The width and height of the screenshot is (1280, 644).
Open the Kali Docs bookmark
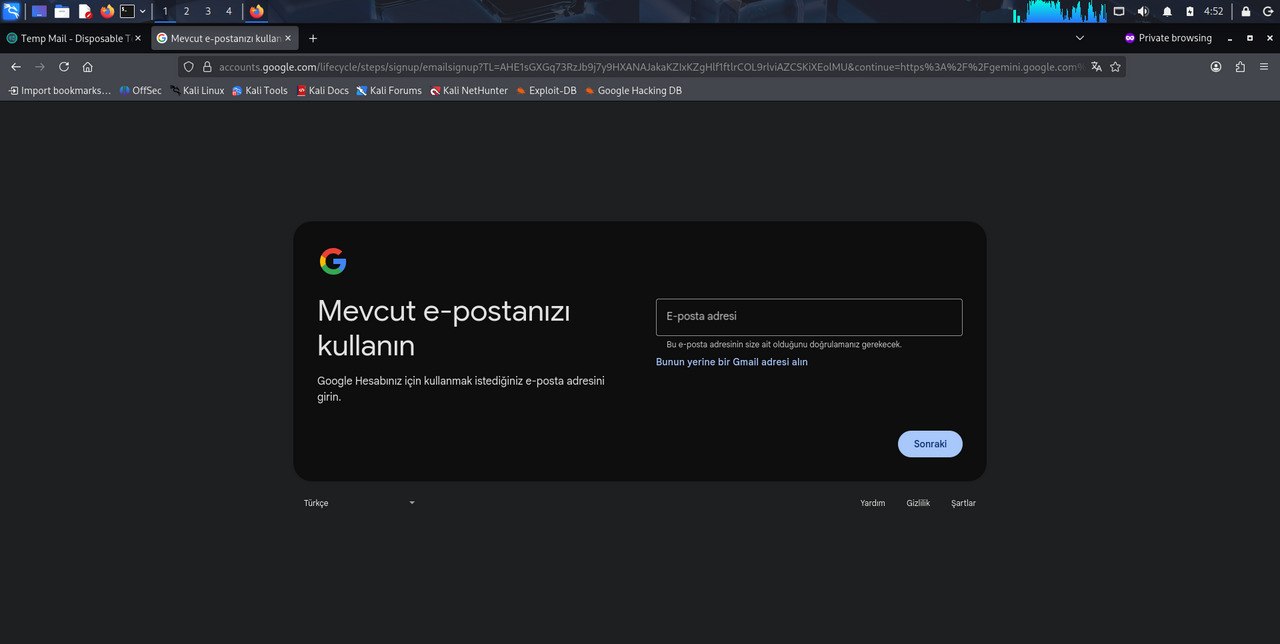(x=323, y=90)
